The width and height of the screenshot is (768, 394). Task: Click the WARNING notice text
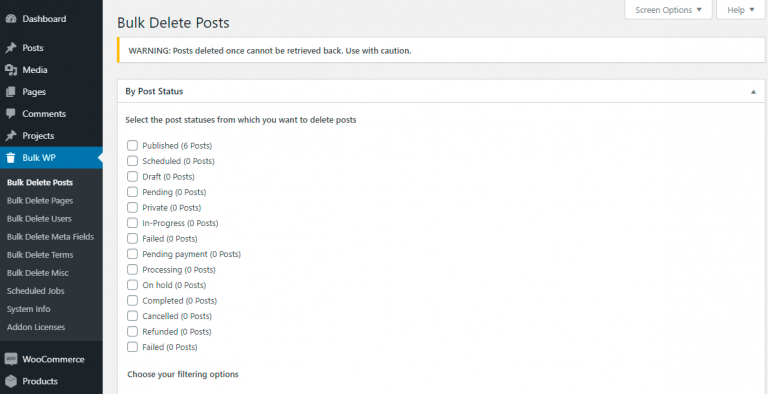pyautogui.click(x=270, y=50)
